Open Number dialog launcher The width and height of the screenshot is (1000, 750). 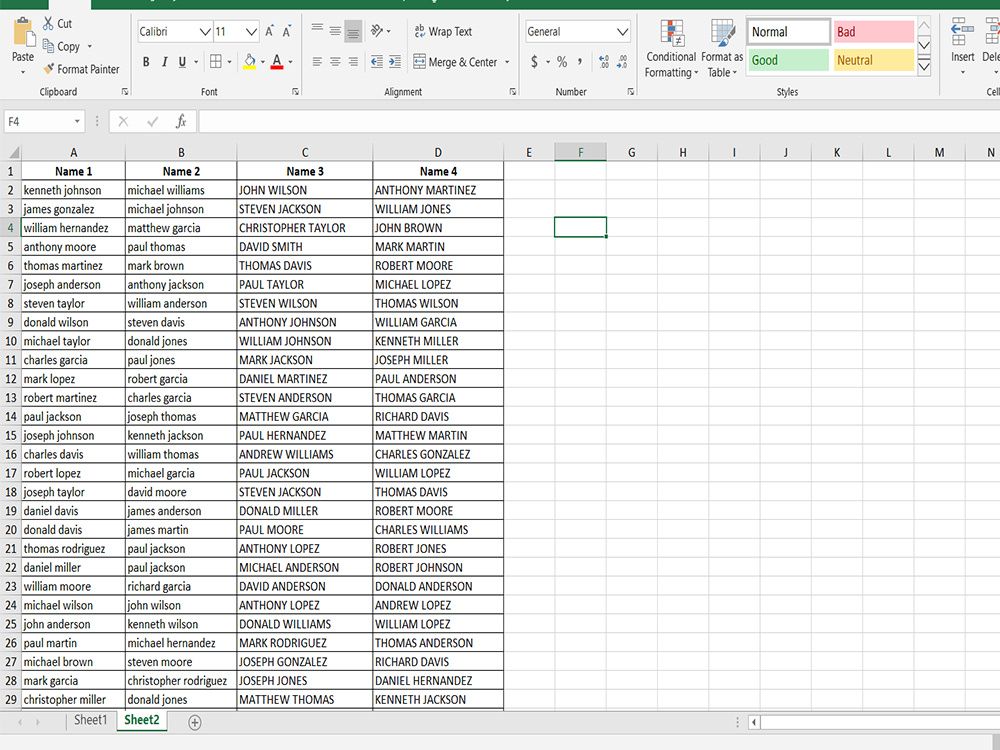tap(631, 92)
